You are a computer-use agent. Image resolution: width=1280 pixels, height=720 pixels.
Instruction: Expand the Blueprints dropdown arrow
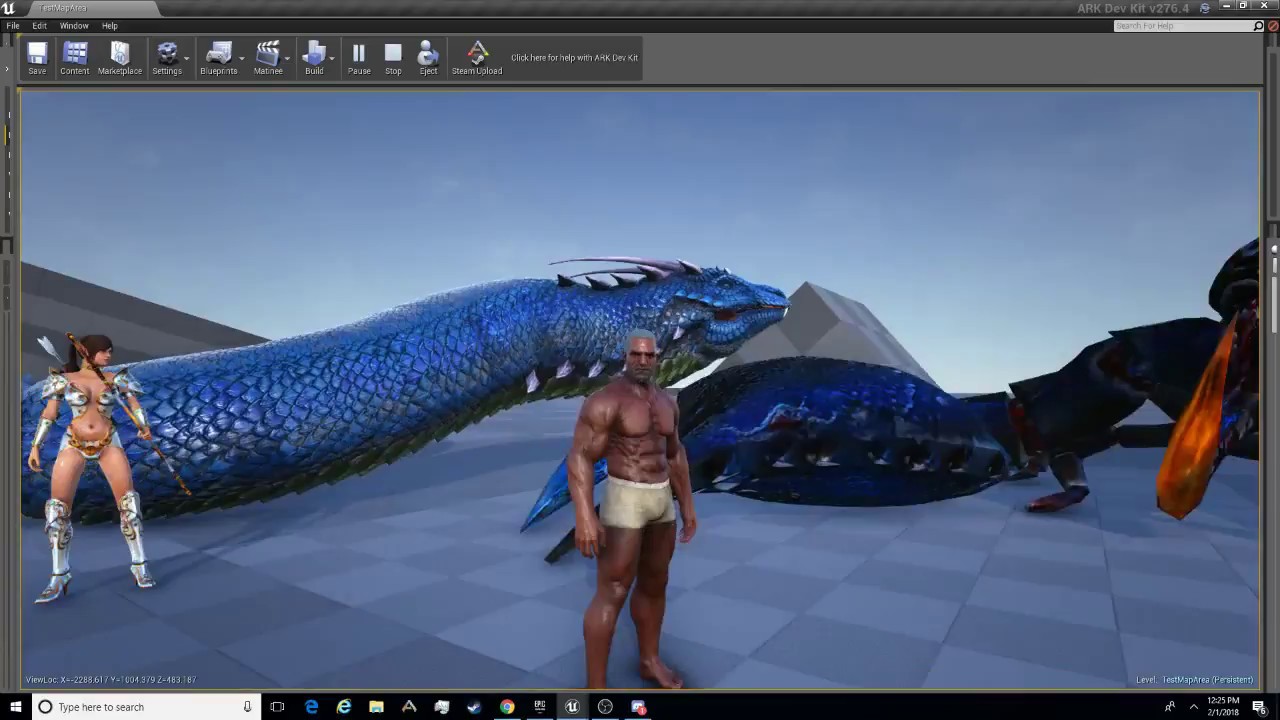pyautogui.click(x=242, y=58)
